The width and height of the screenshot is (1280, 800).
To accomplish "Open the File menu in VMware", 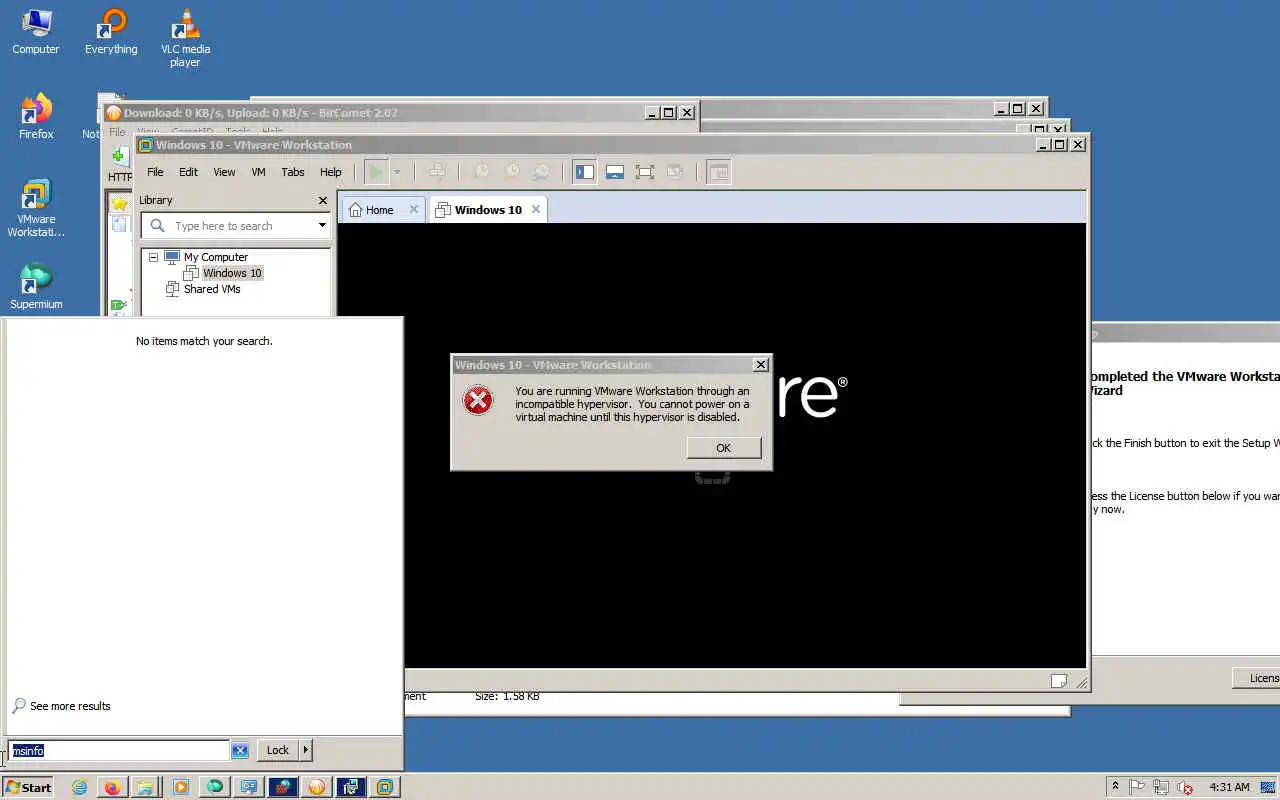I will point(155,172).
